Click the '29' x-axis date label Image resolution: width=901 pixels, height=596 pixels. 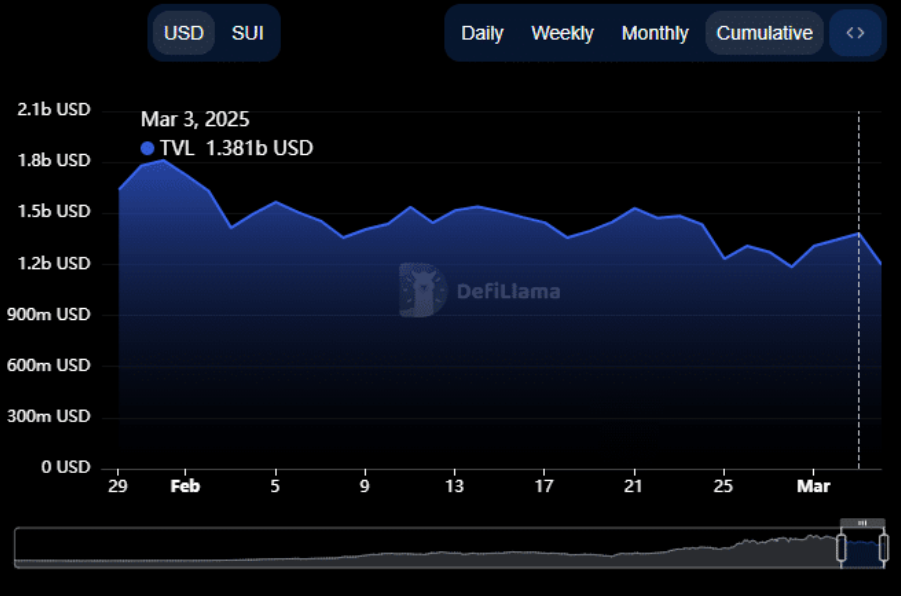click(x=118, y=486)
